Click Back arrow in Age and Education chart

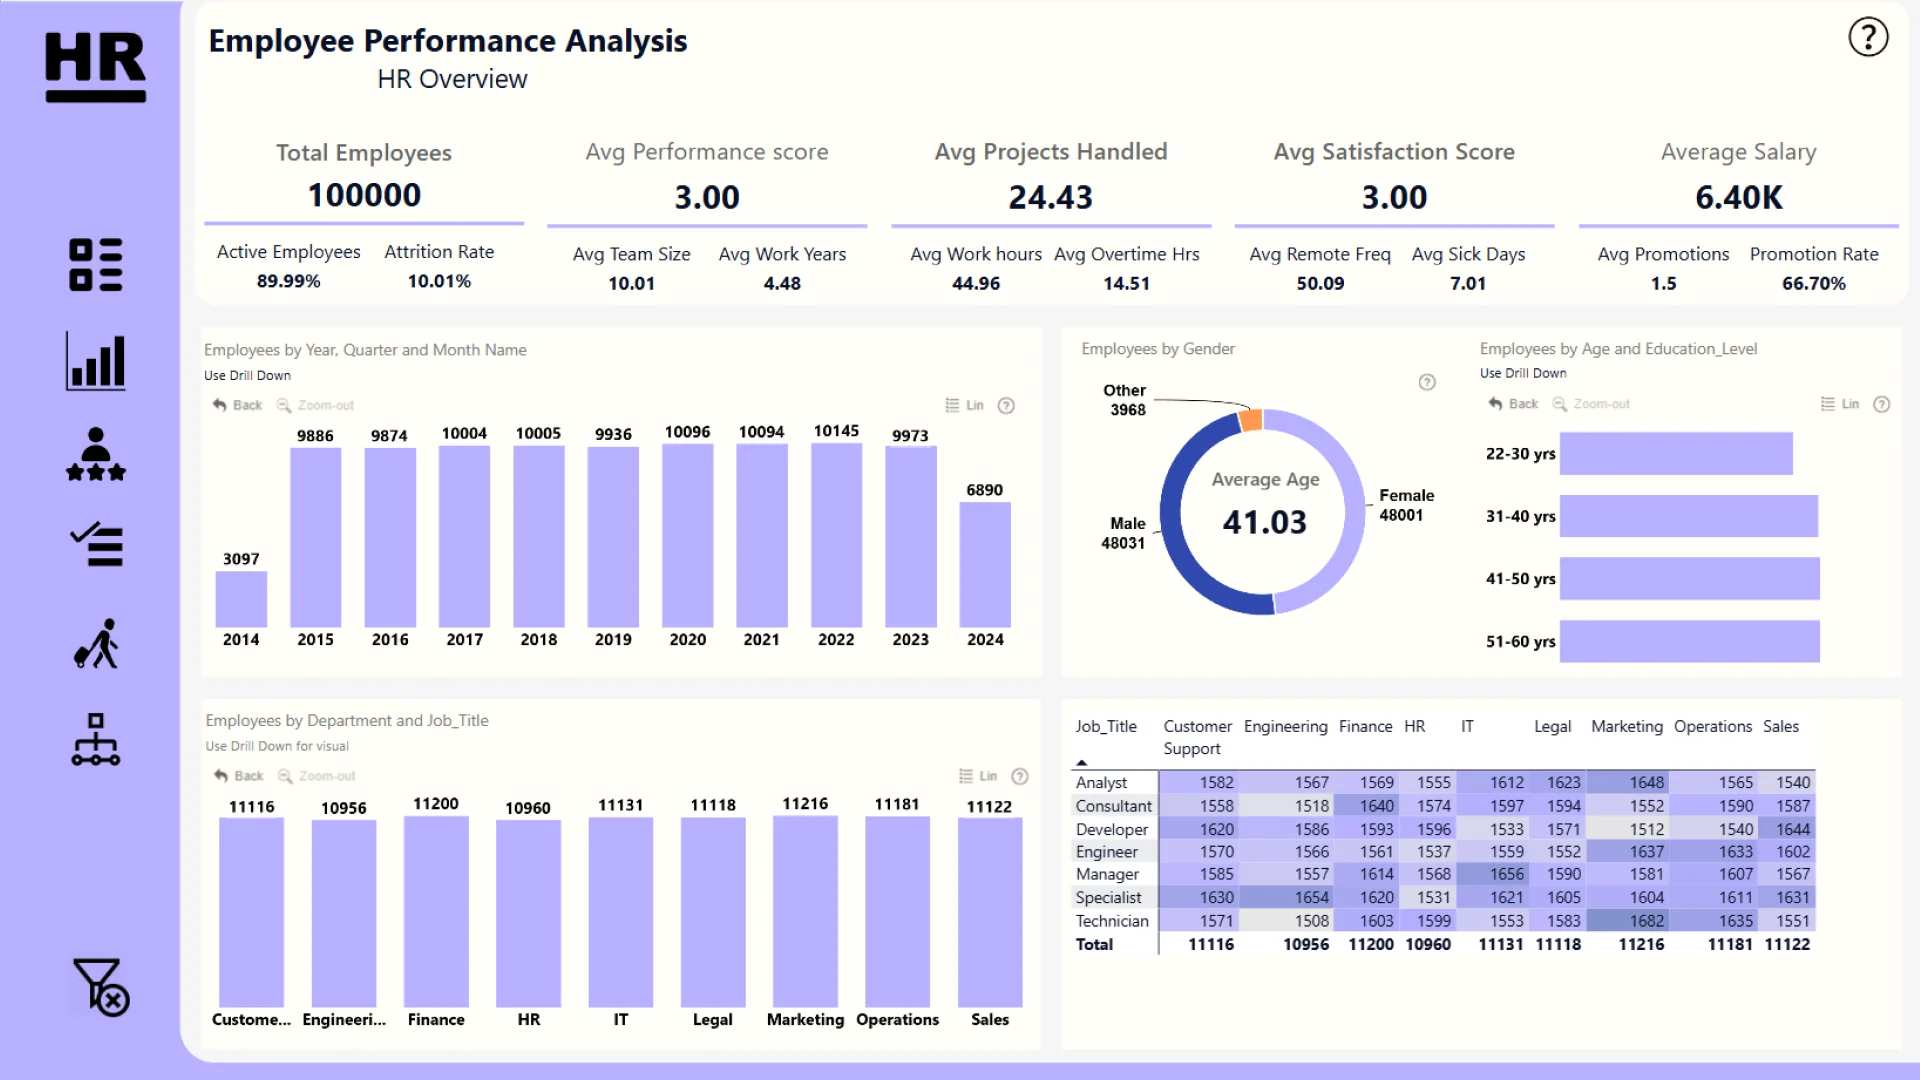[1513, 404]
